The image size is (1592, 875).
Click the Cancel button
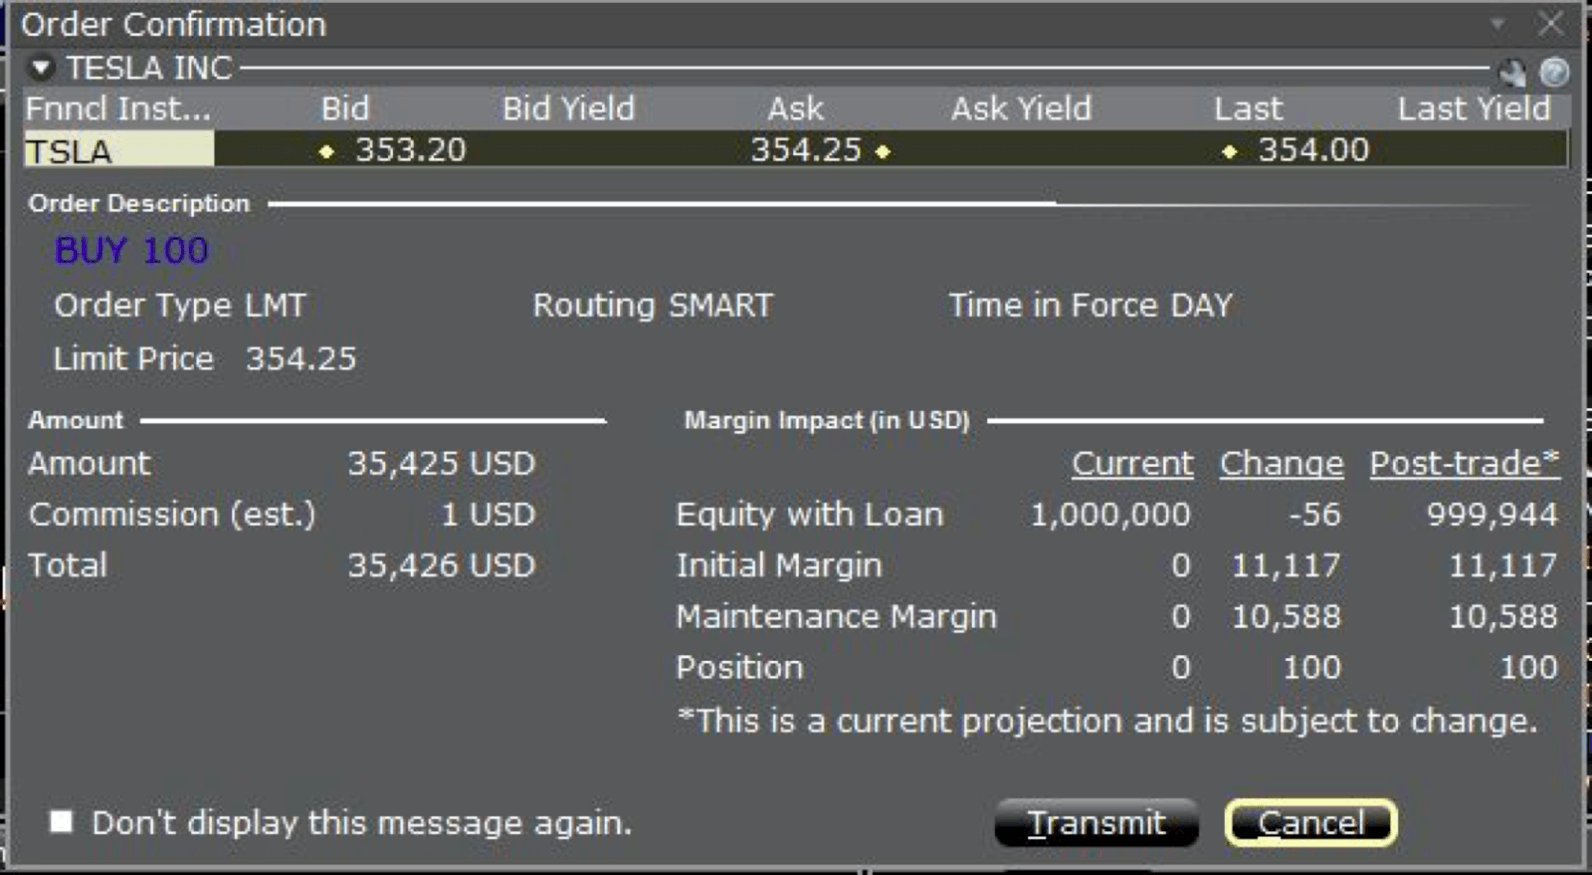1311,822
